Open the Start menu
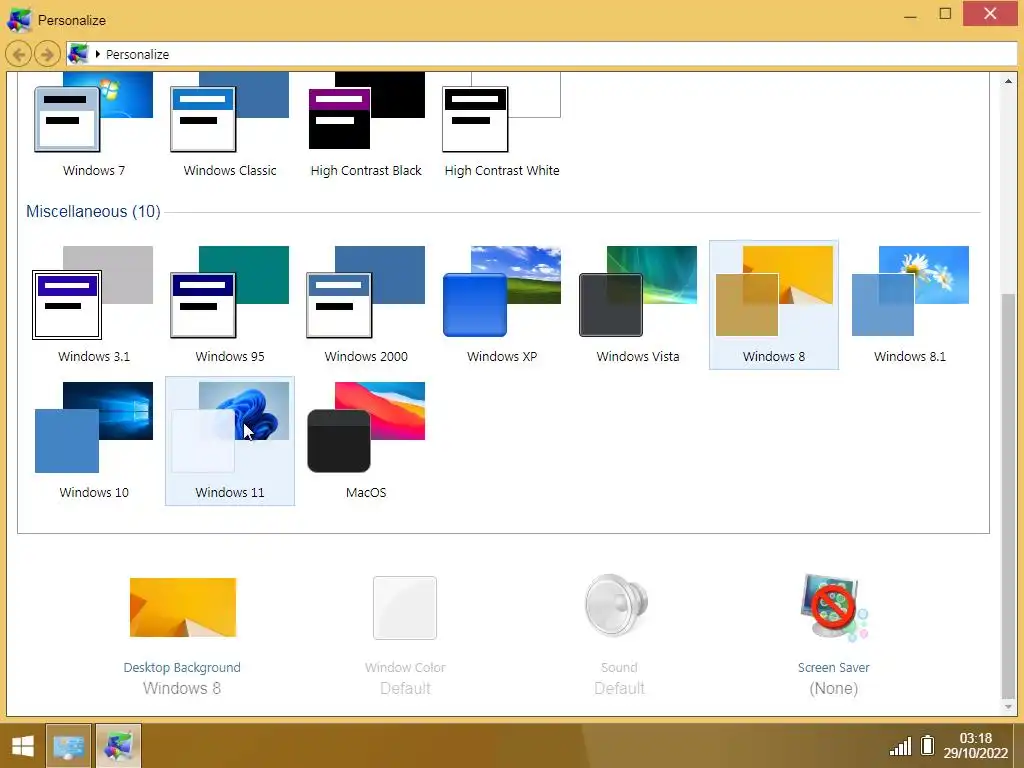1024x768 pixels. (22, 746)
